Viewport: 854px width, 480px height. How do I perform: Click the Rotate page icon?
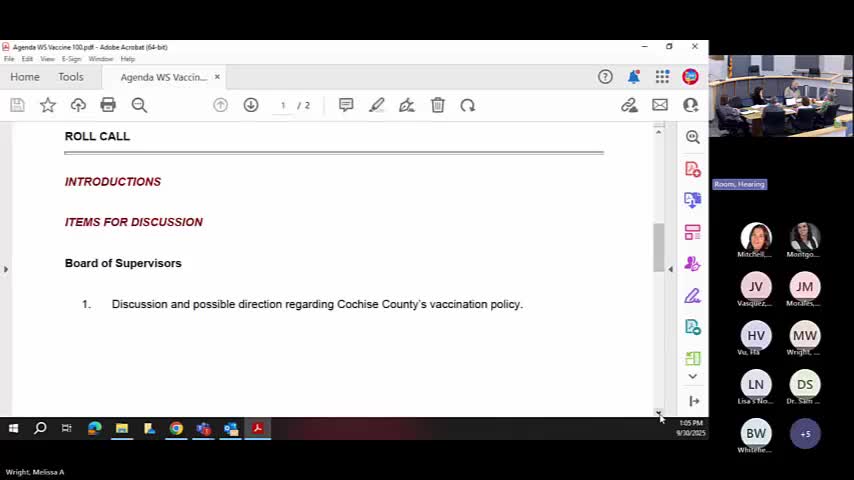coord(468,105)
